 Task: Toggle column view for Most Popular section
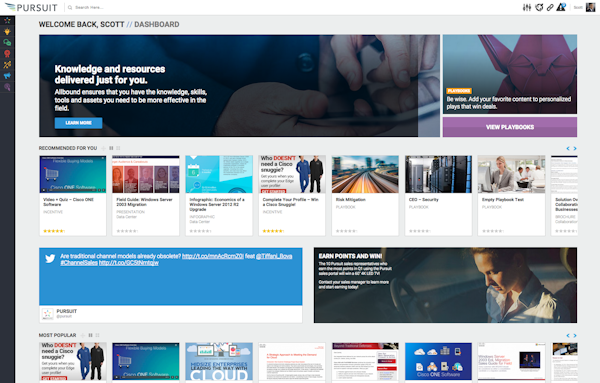coord(91,335)
